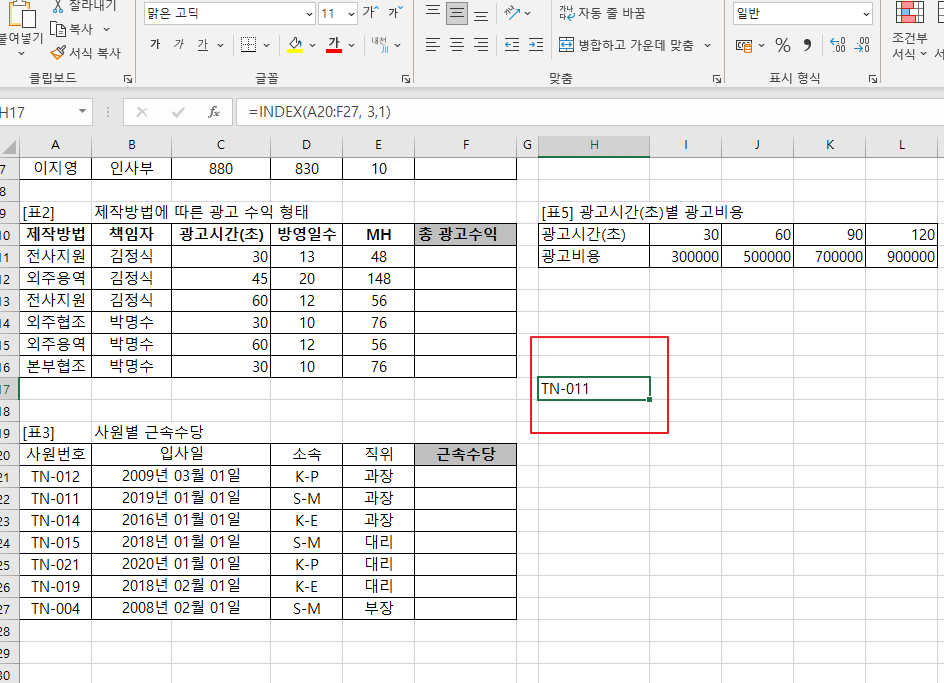Apply comma style number format
Viewport: 944px width, 683px height.
tap(807, 45)
